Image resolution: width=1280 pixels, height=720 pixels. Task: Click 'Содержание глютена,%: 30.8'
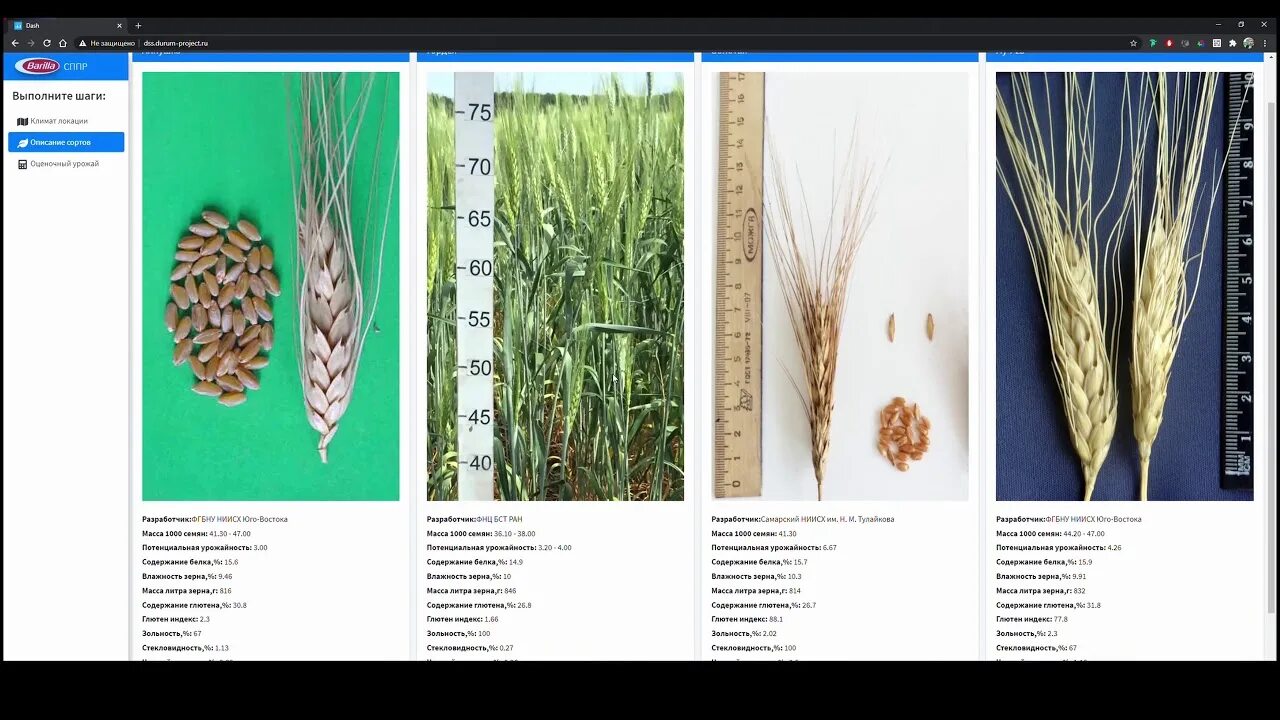click(194, 605)
